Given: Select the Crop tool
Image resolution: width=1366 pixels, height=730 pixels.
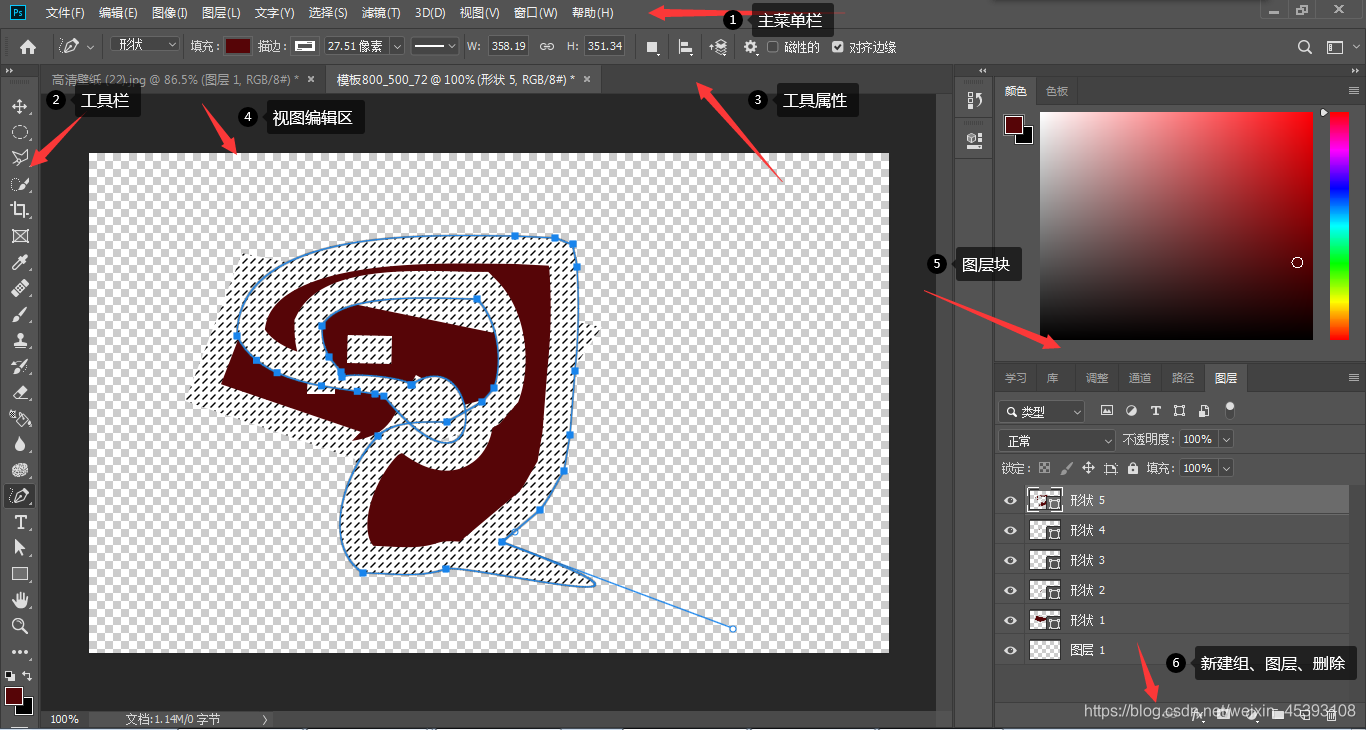Looking at the screenshot, I should point(19,210).
